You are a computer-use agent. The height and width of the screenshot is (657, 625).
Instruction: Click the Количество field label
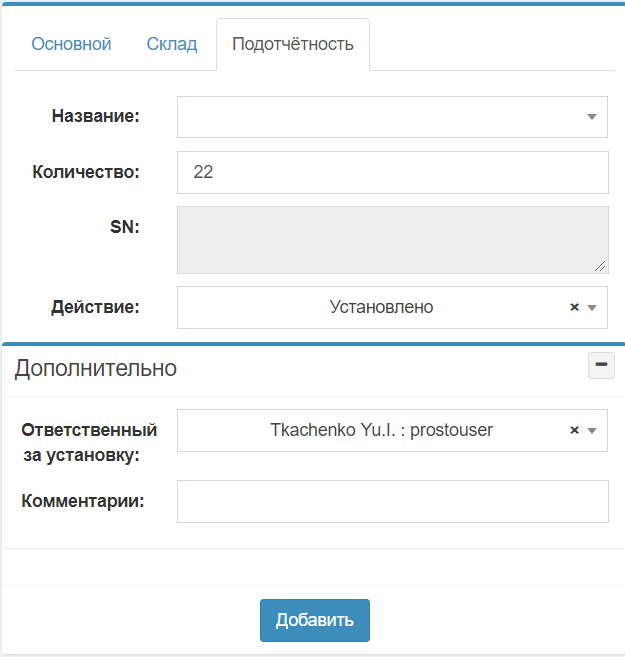point(86,171)
